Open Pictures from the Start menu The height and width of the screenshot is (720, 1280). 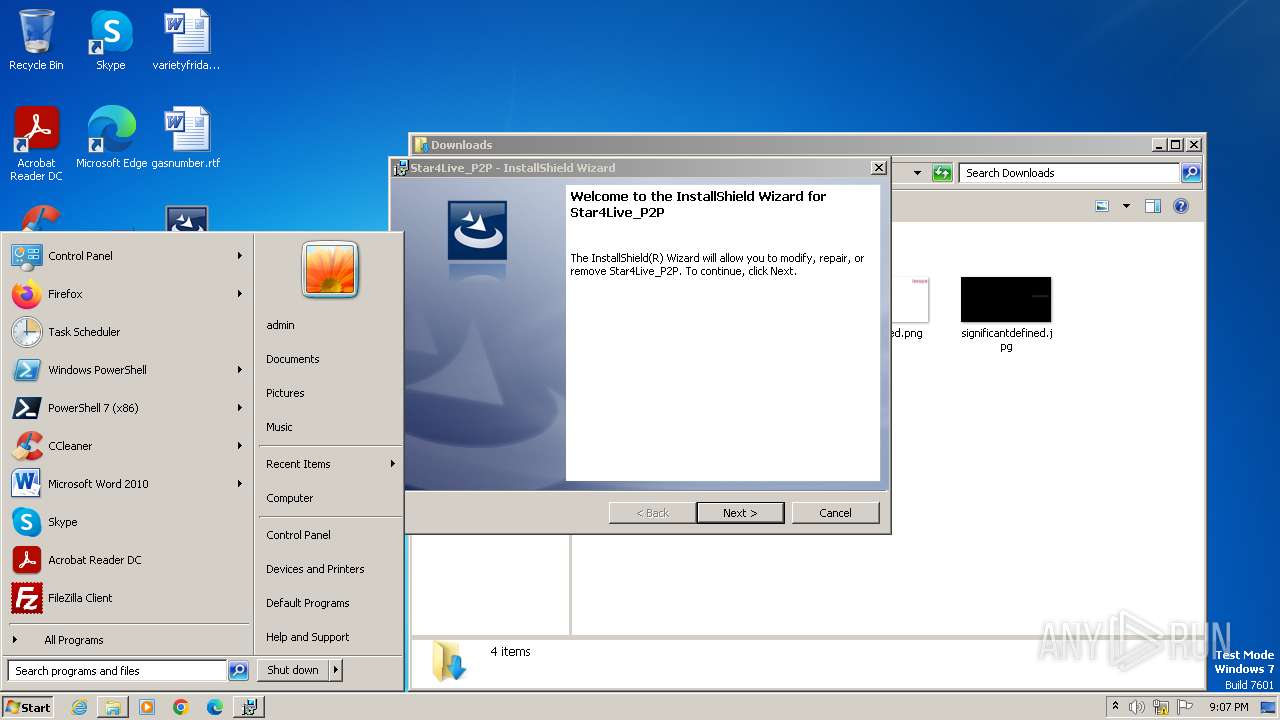(330, 393)
